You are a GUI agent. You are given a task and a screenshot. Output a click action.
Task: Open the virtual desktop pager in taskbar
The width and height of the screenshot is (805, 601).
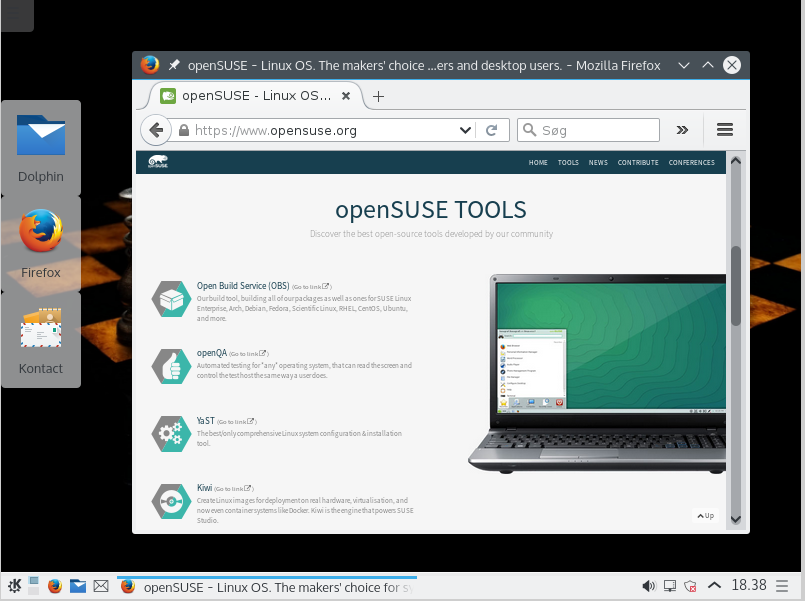click(x=33, y=586)
